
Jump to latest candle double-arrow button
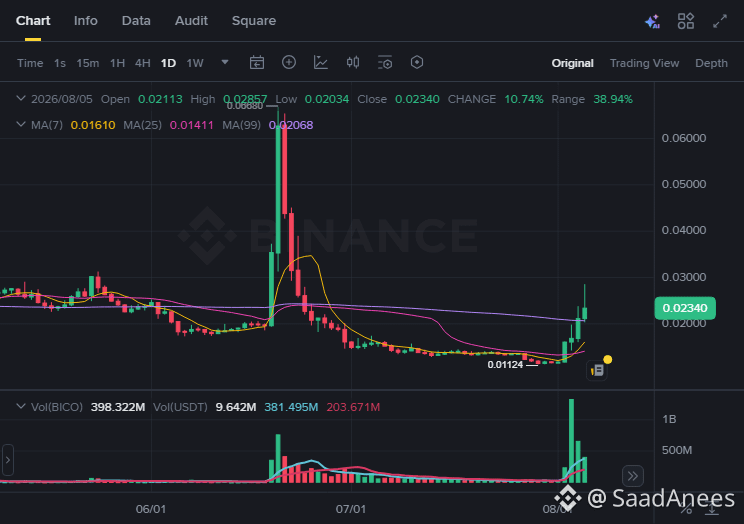632,476
